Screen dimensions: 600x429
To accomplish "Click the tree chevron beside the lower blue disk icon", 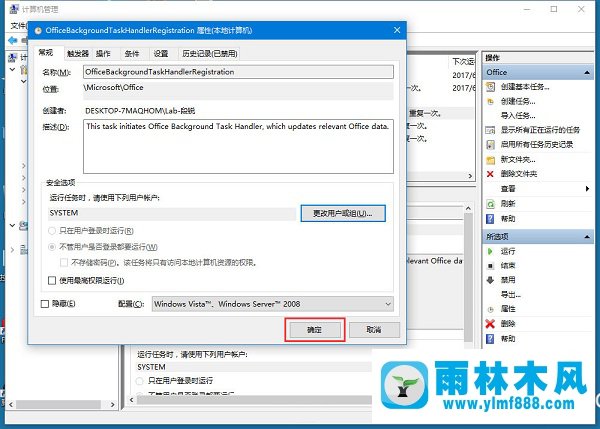I will pyautogui.click(x=12, y=225).
